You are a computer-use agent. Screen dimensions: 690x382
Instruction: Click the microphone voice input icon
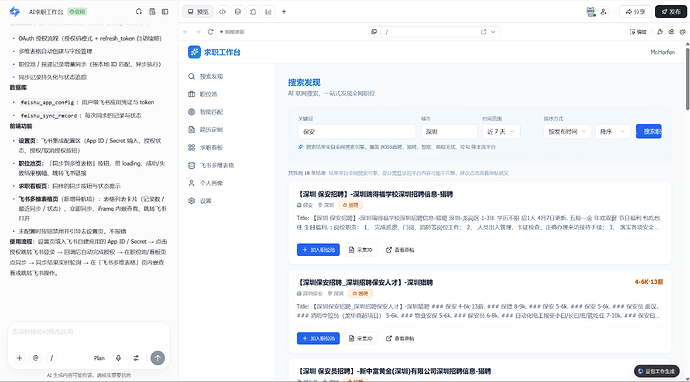click(x=118, y=358)
